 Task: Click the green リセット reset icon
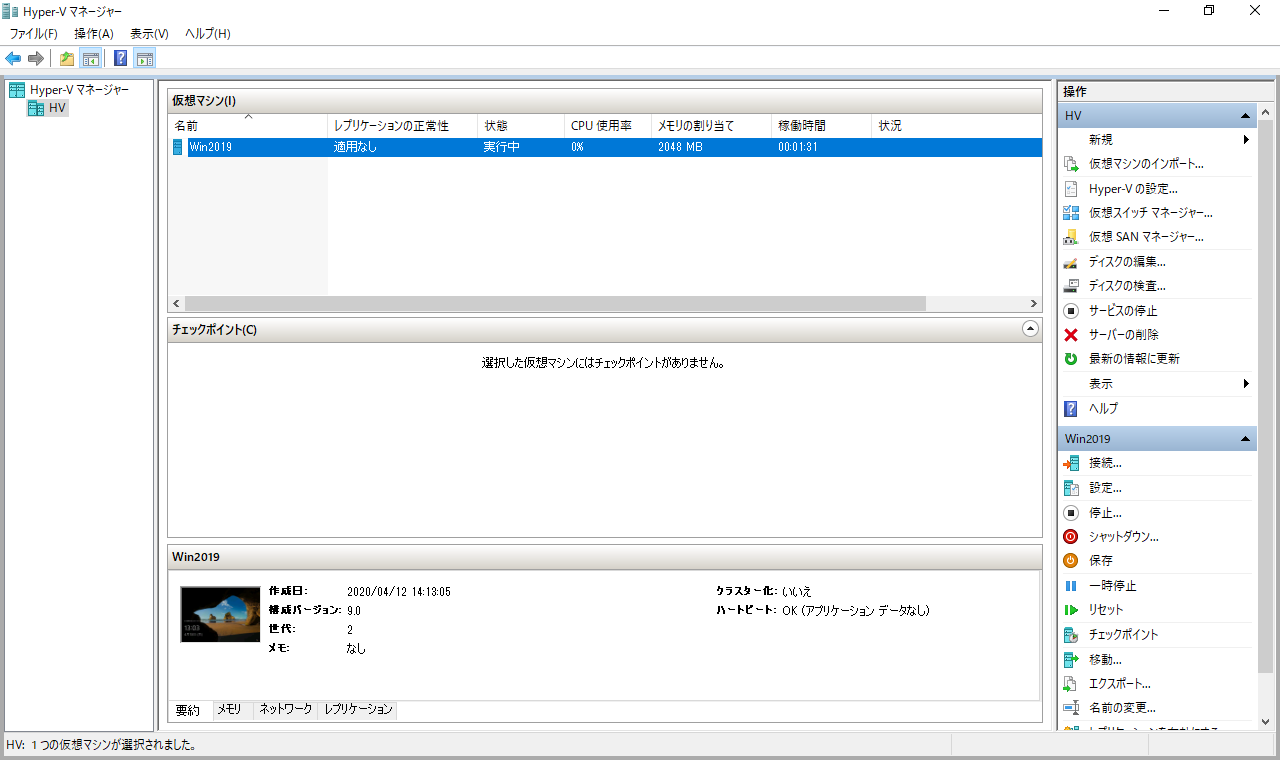click(x=1071, y=610)
